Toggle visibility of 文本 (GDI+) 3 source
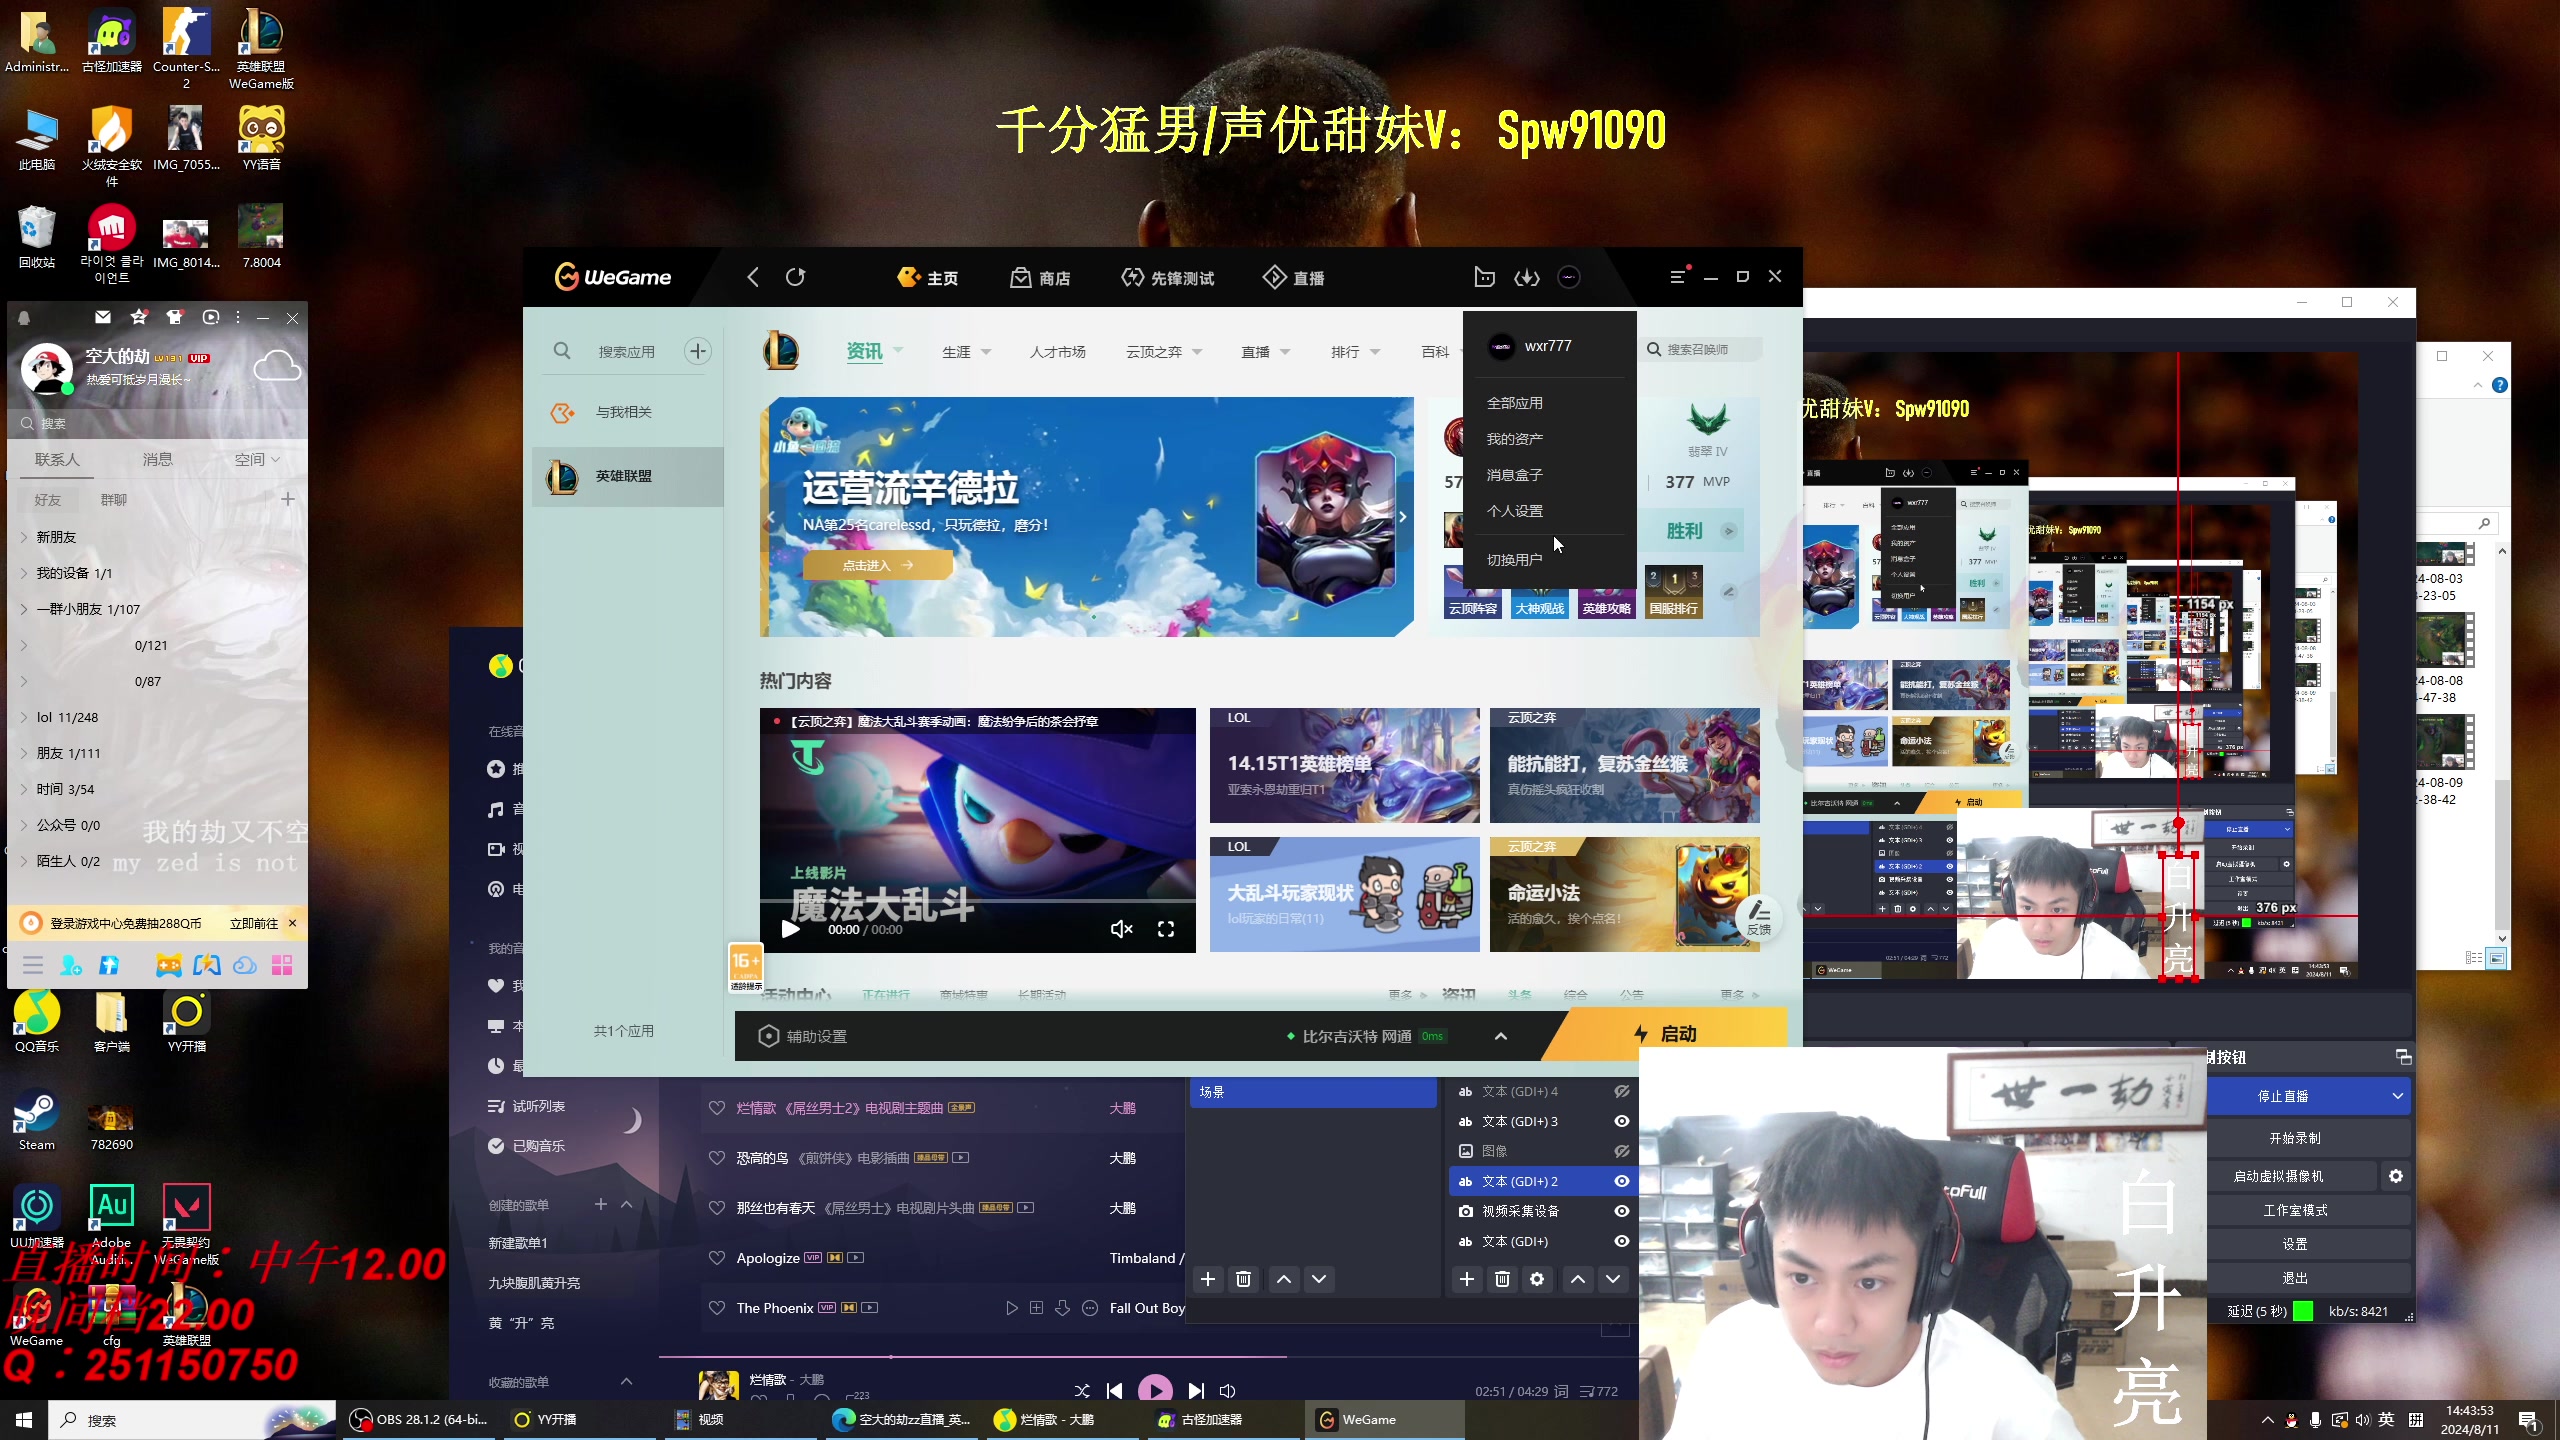 point(1622,1121)
